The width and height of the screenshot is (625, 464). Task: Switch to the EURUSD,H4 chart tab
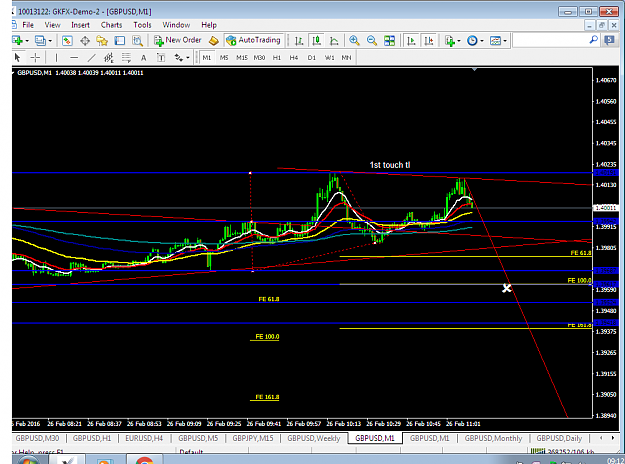click(144, 438)
